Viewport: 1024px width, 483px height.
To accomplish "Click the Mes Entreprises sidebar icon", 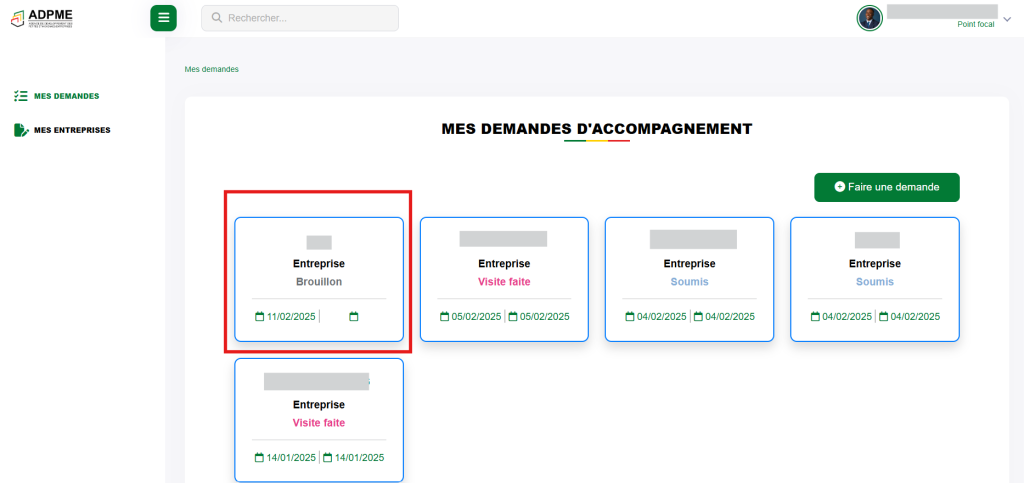I will click(20, 130).
